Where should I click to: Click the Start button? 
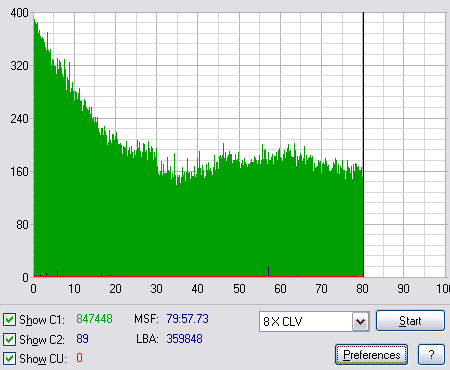pyautogui.click(x=410, y=321)
